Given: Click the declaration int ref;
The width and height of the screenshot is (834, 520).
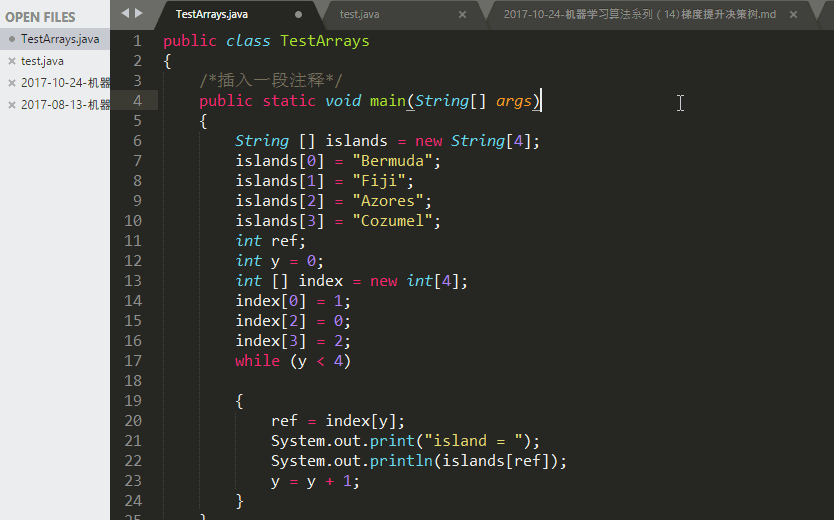Looking at the screenshot, I should point(271,241).
